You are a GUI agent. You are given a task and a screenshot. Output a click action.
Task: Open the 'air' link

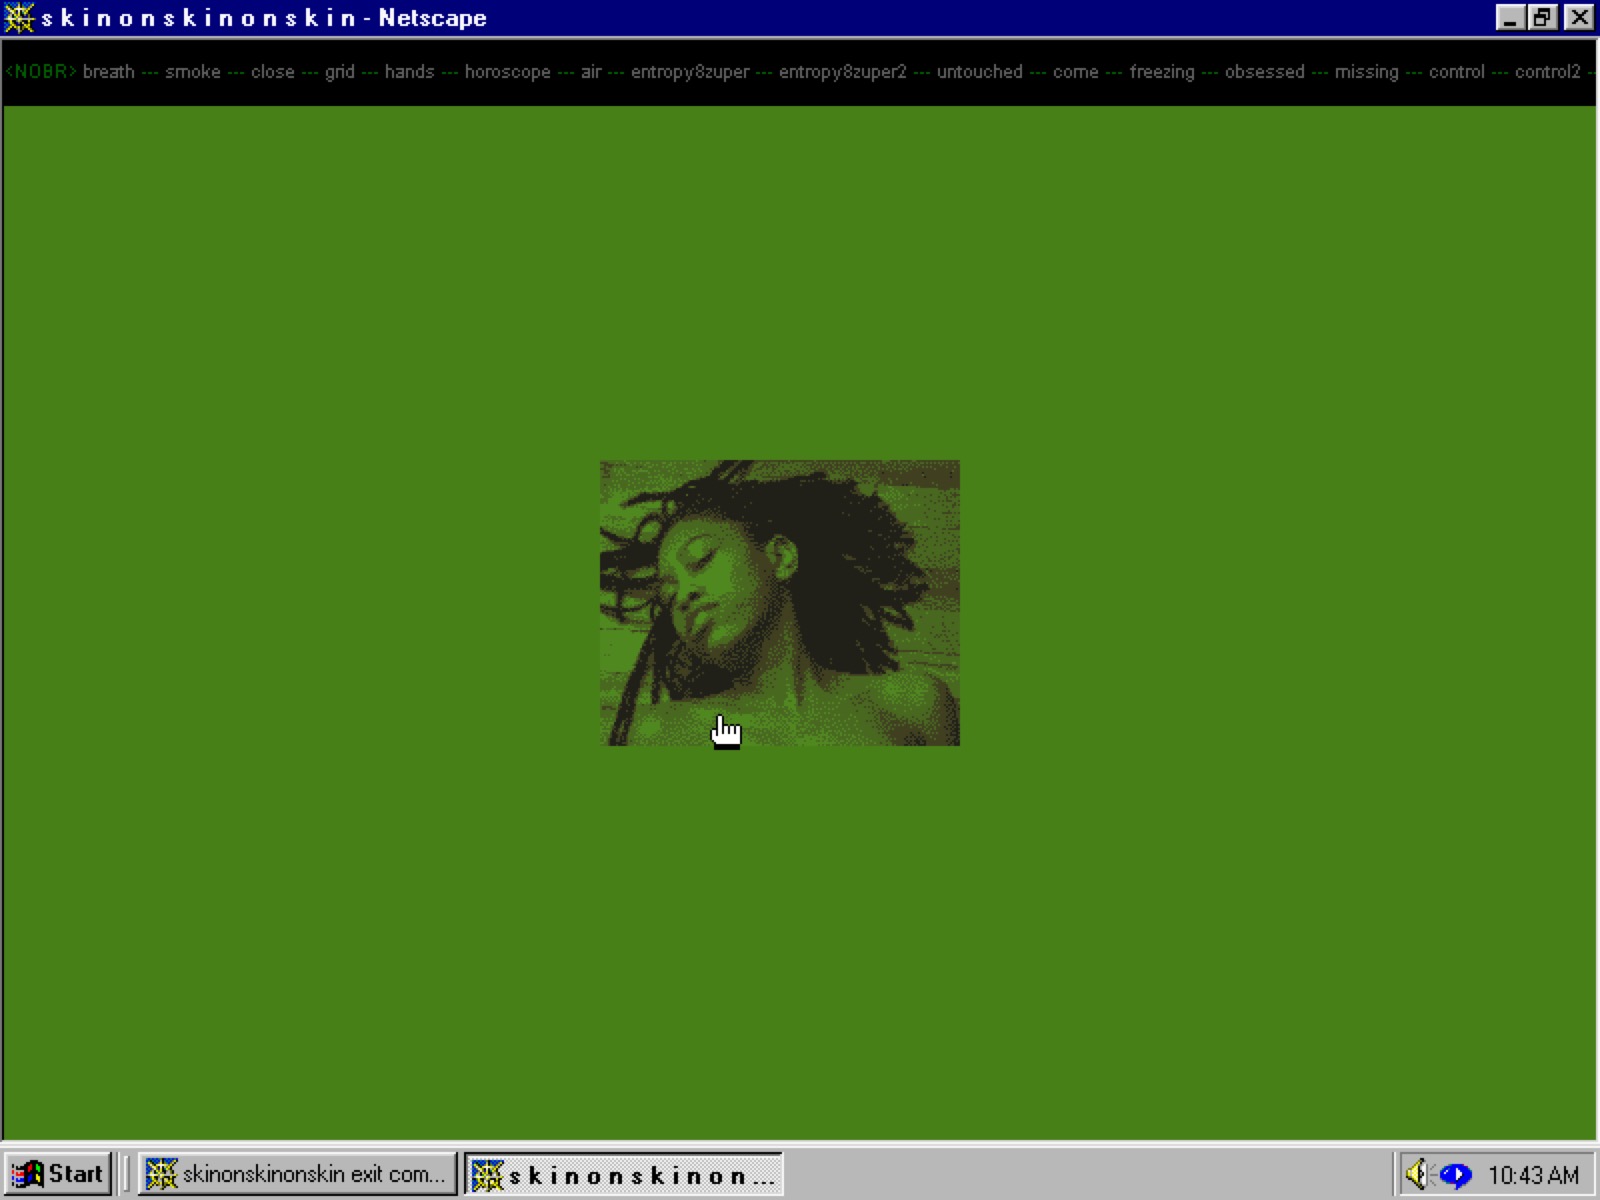(591, 72)
